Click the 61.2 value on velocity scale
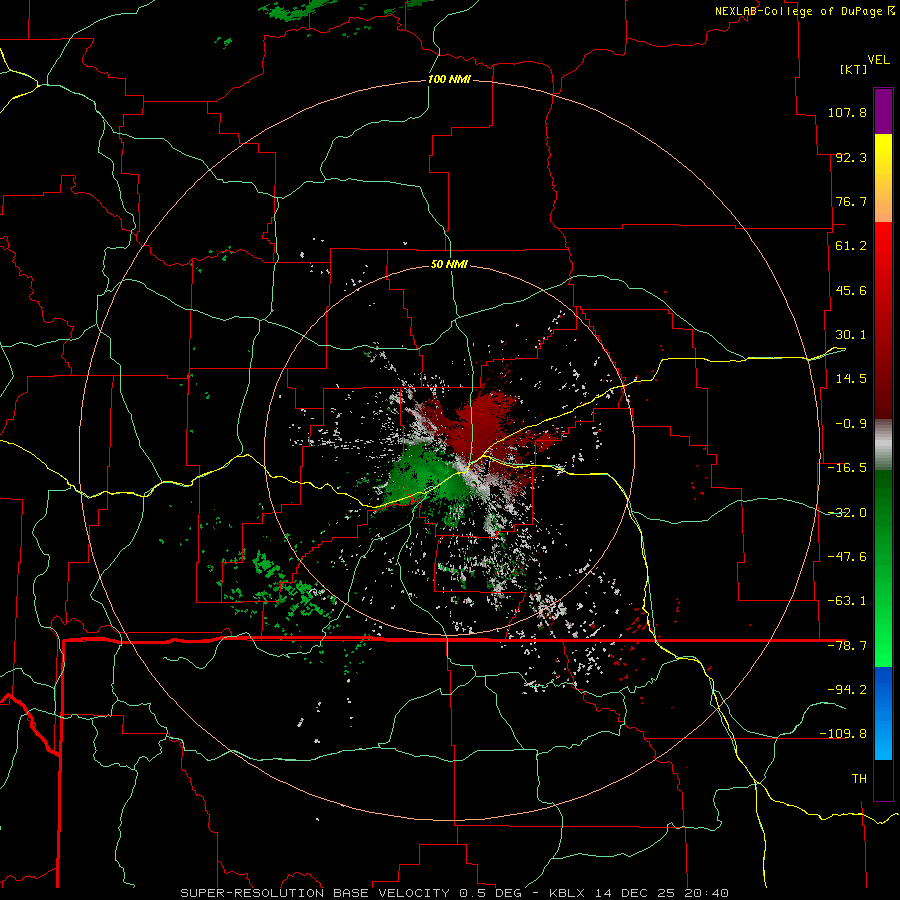Viewport: 900px width, 900px height. [851, 246]
